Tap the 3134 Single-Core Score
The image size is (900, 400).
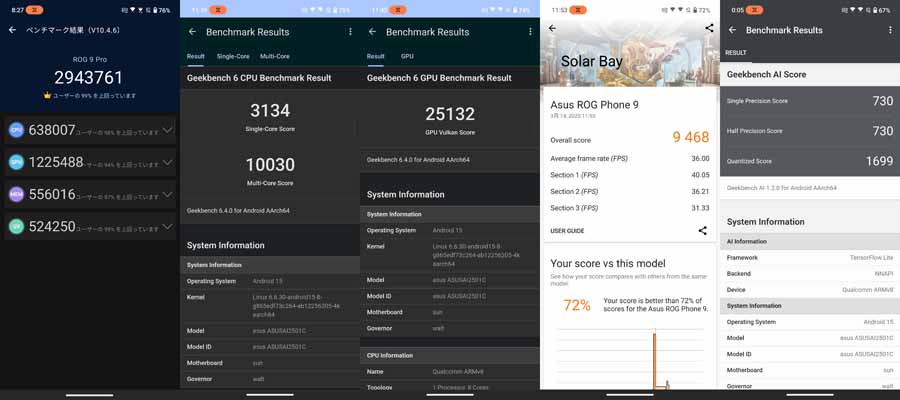click(x=270, y=111)
